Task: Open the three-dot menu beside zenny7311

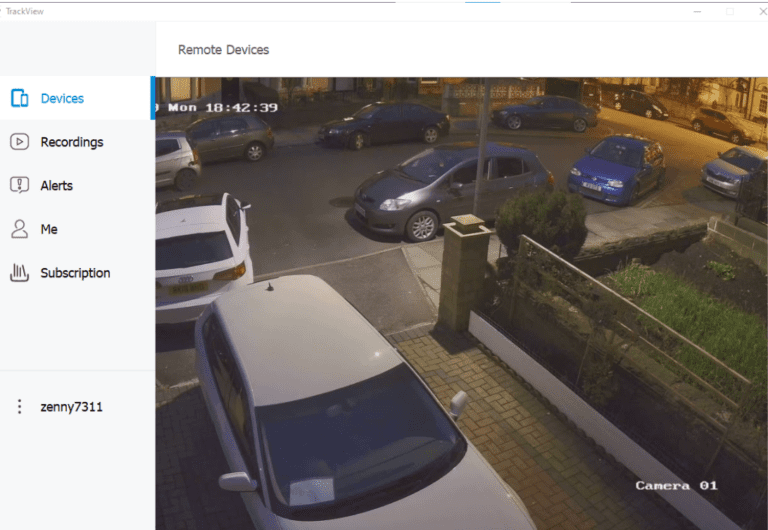Action: (20, 407)
